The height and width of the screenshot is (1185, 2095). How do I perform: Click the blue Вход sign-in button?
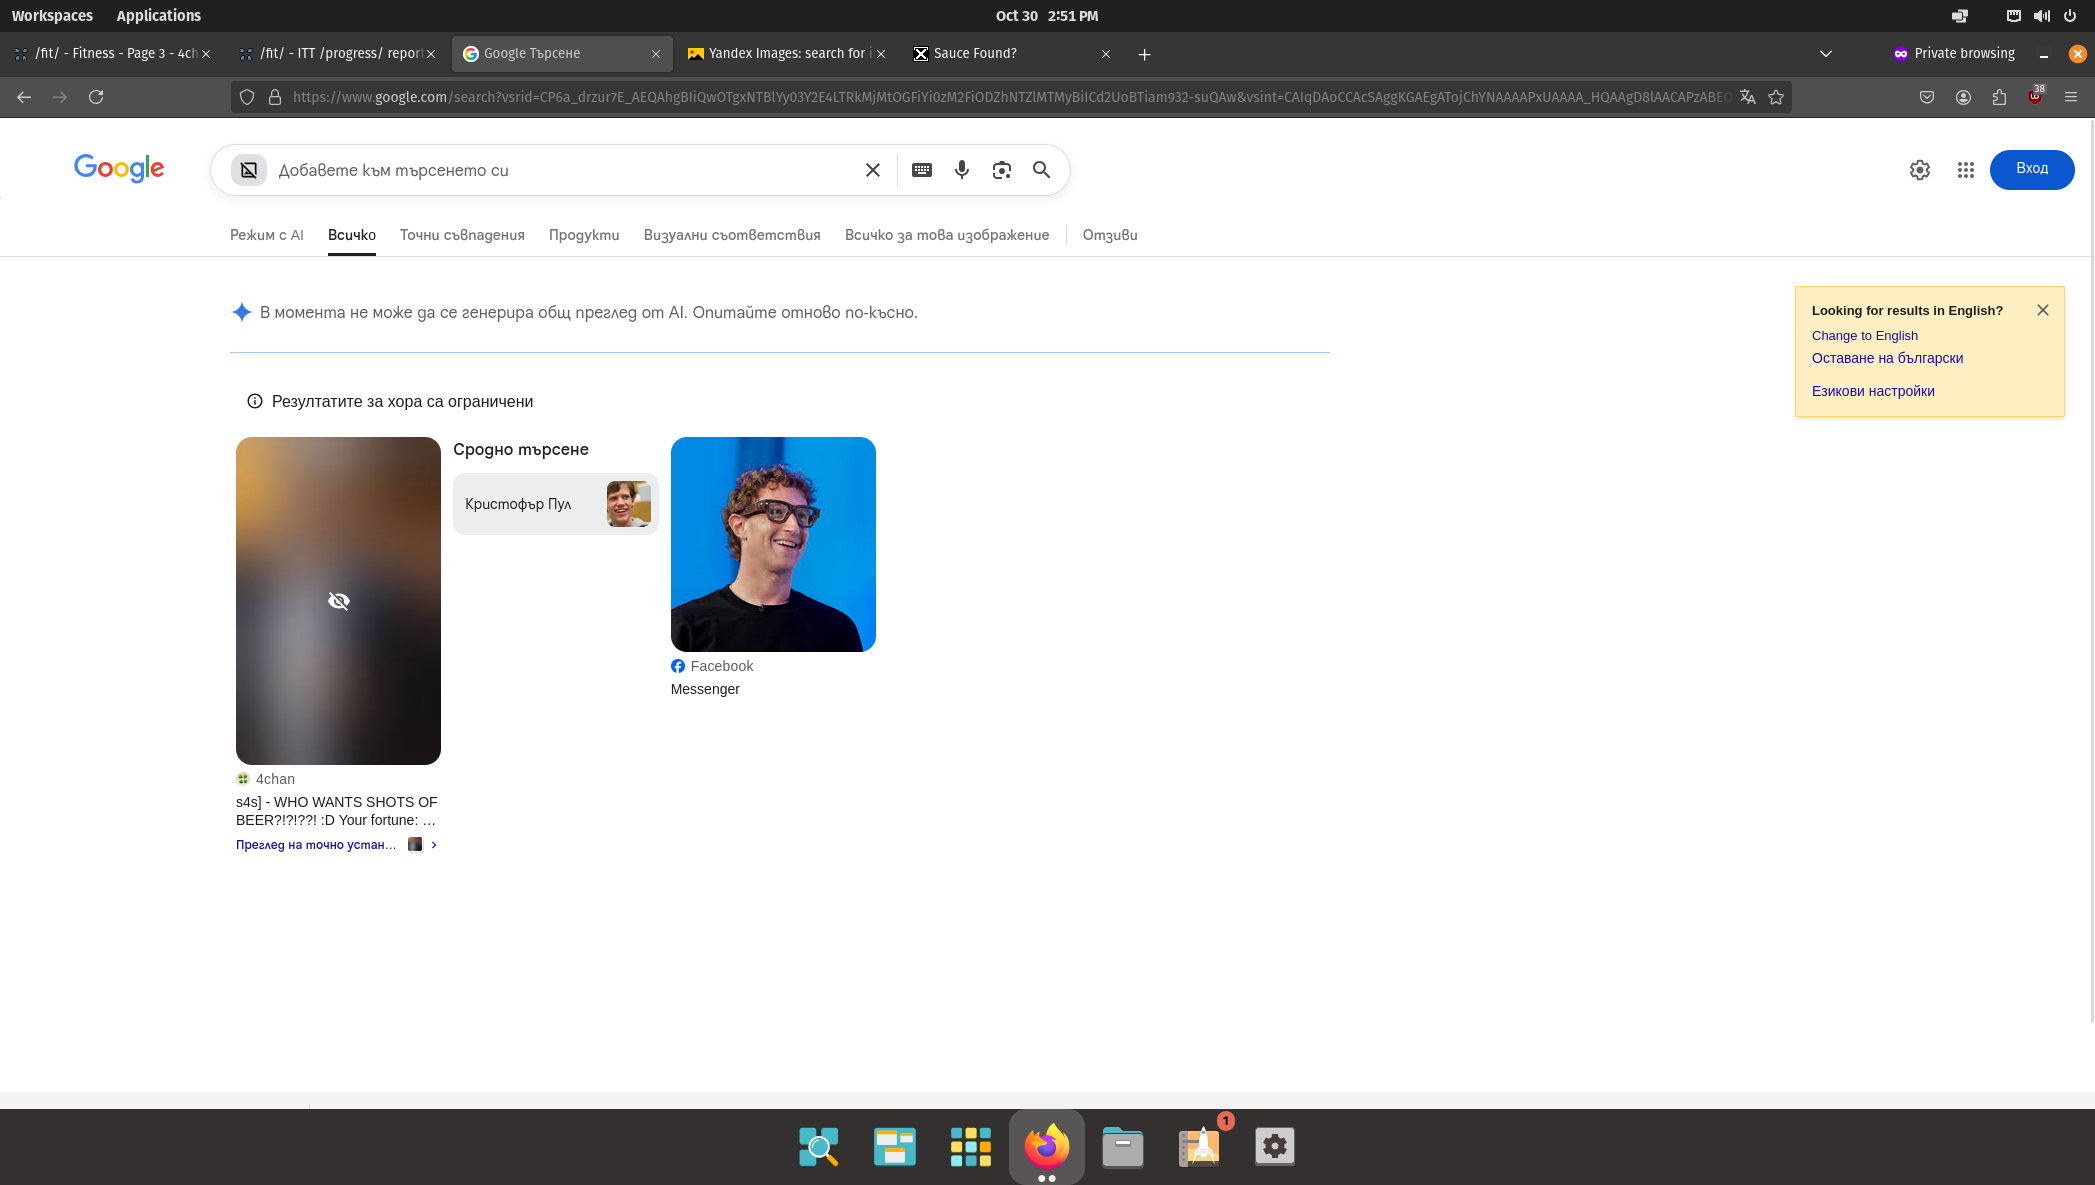2031,169
